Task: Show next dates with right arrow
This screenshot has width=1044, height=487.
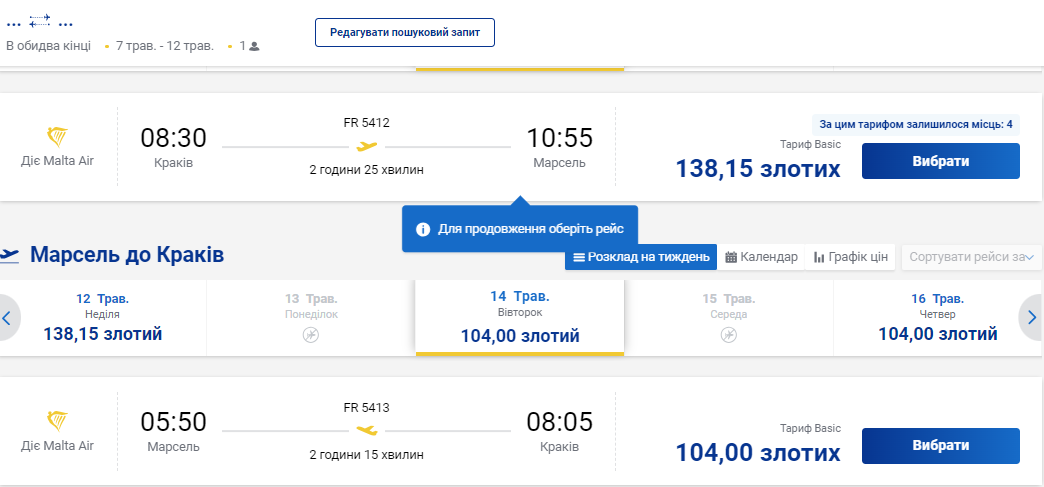Action: point(1032,318)
